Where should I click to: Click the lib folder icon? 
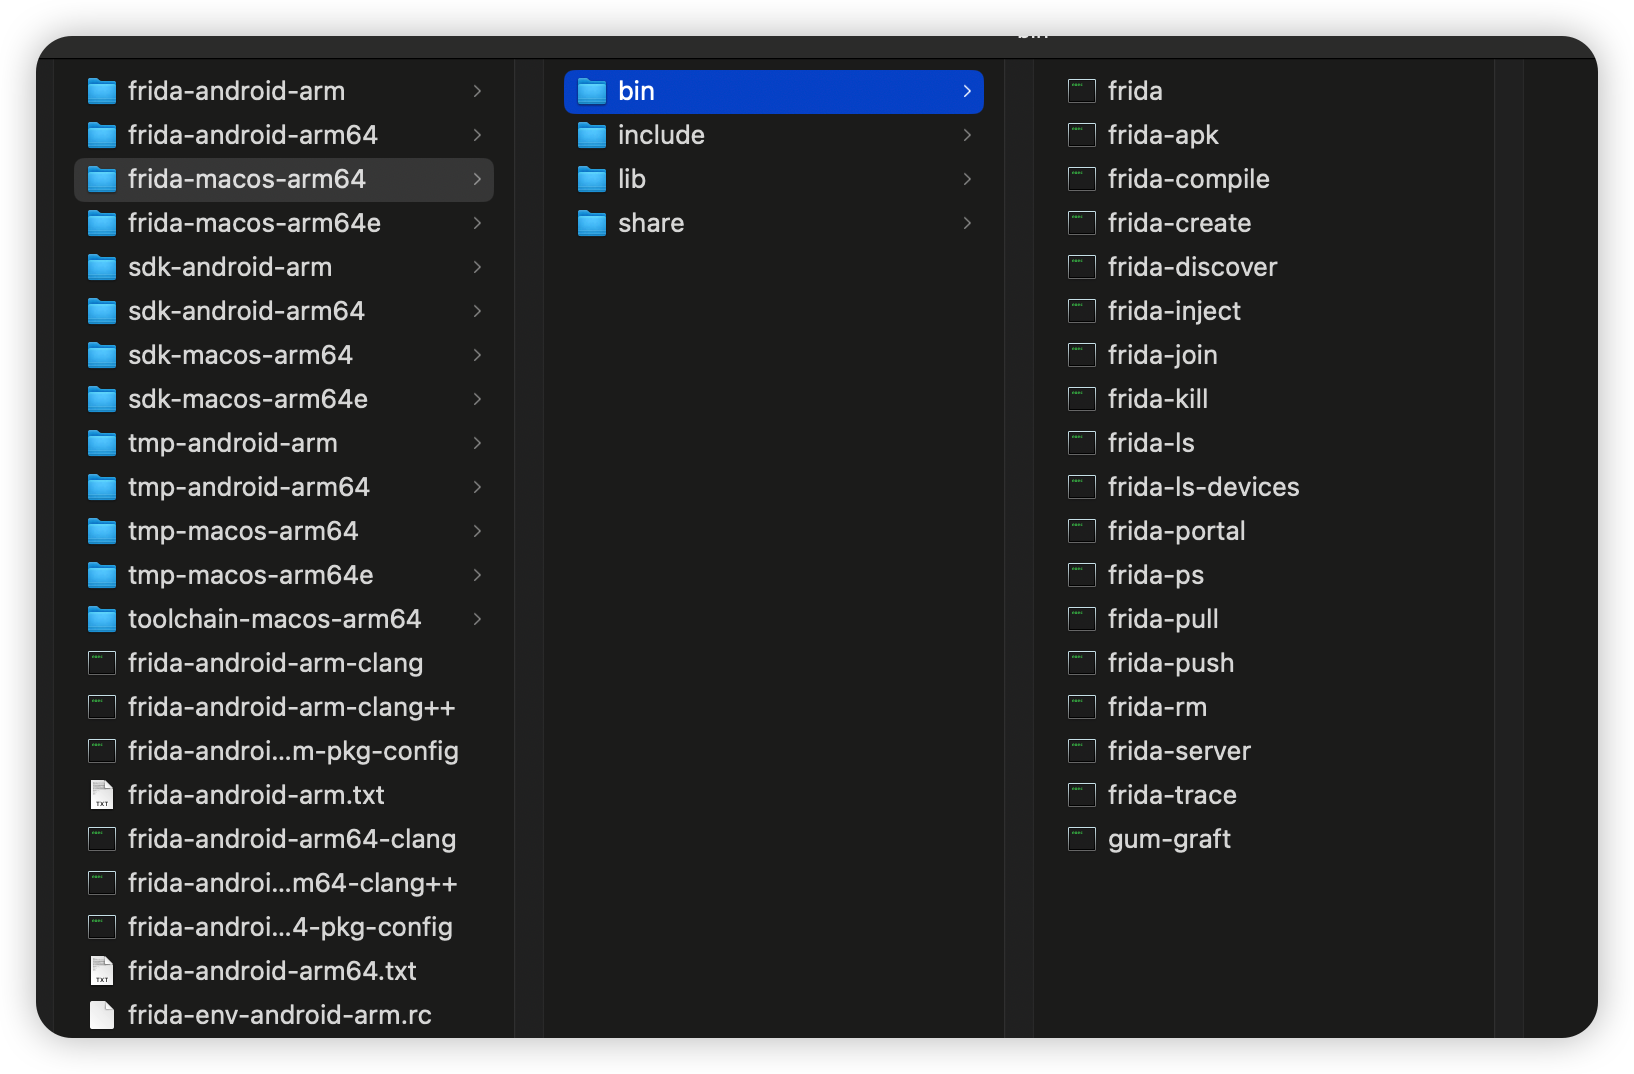click(592, 179)
